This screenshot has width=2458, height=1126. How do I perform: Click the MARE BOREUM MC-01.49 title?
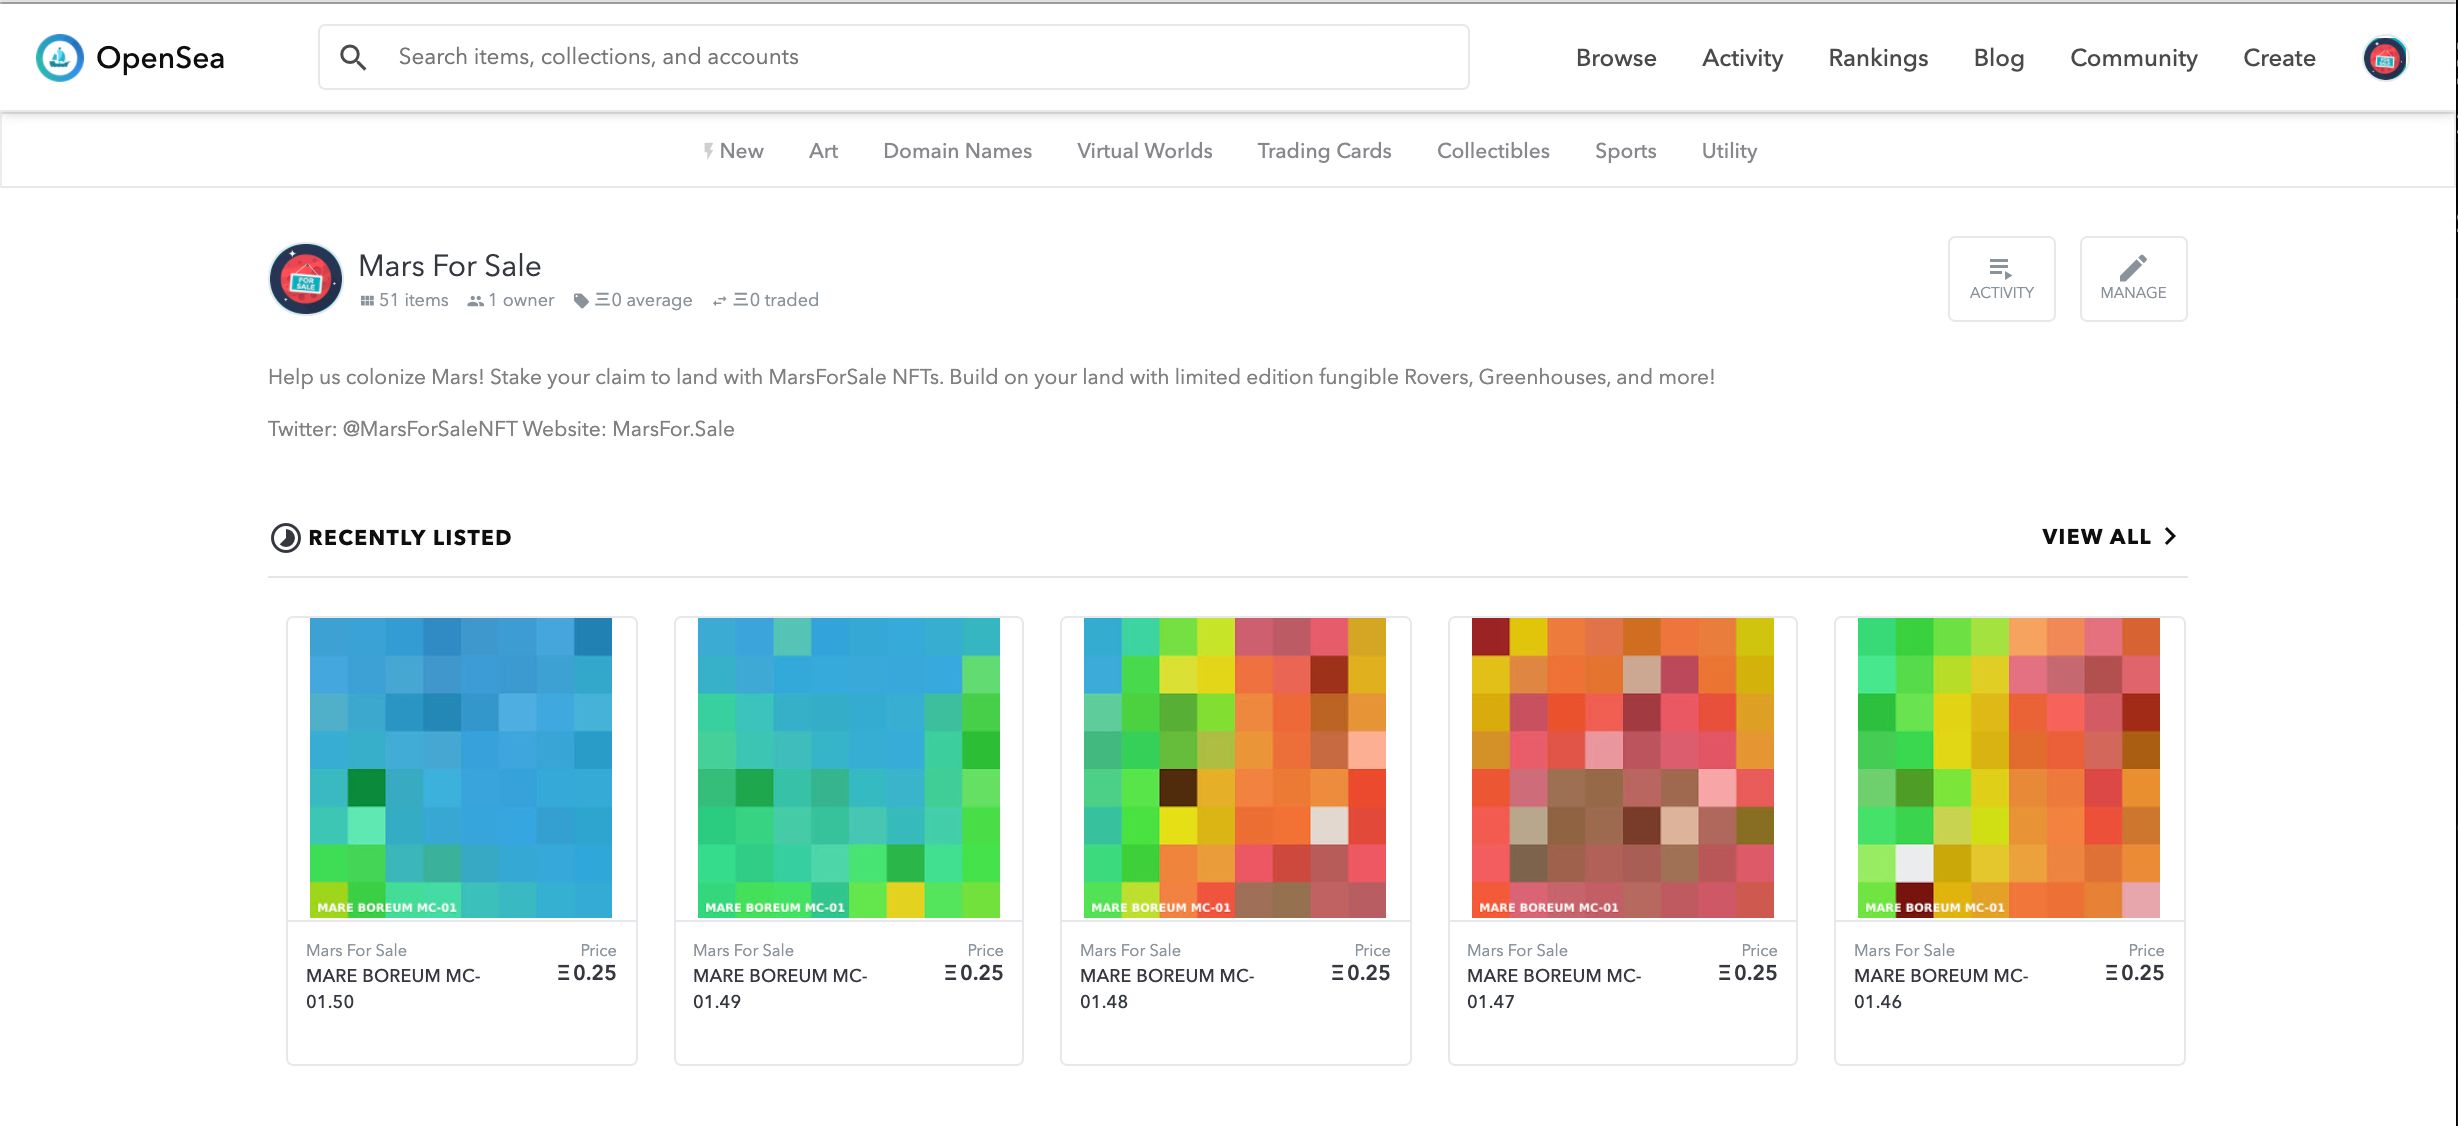pos(780,988)
